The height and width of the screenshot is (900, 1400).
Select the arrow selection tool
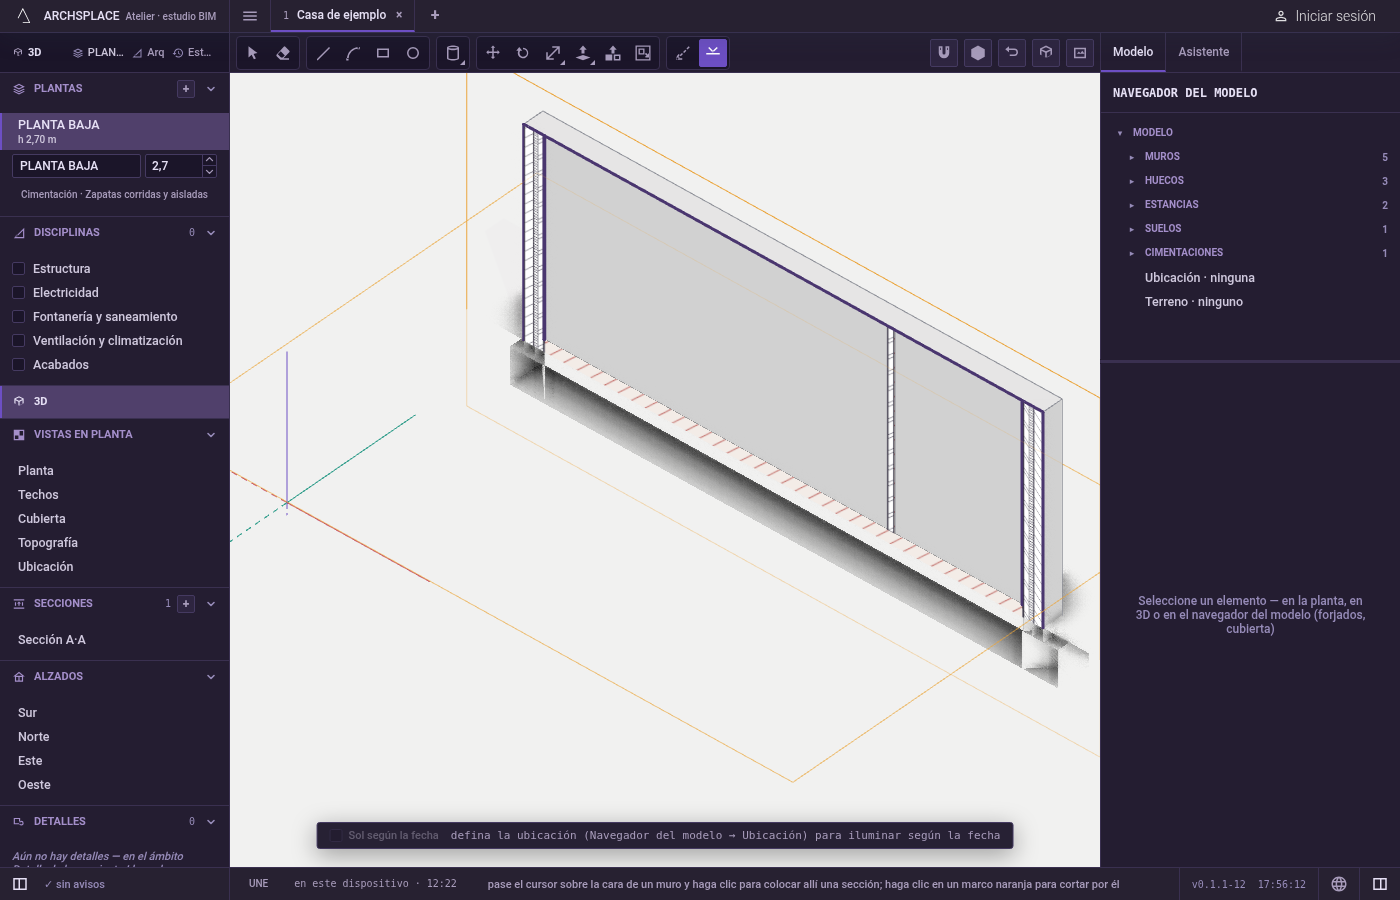[252, 53]
